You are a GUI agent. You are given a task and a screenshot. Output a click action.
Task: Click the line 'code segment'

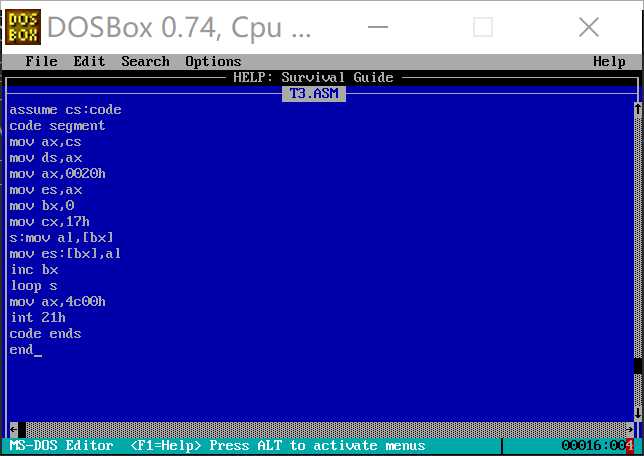[x=57, y=126]
